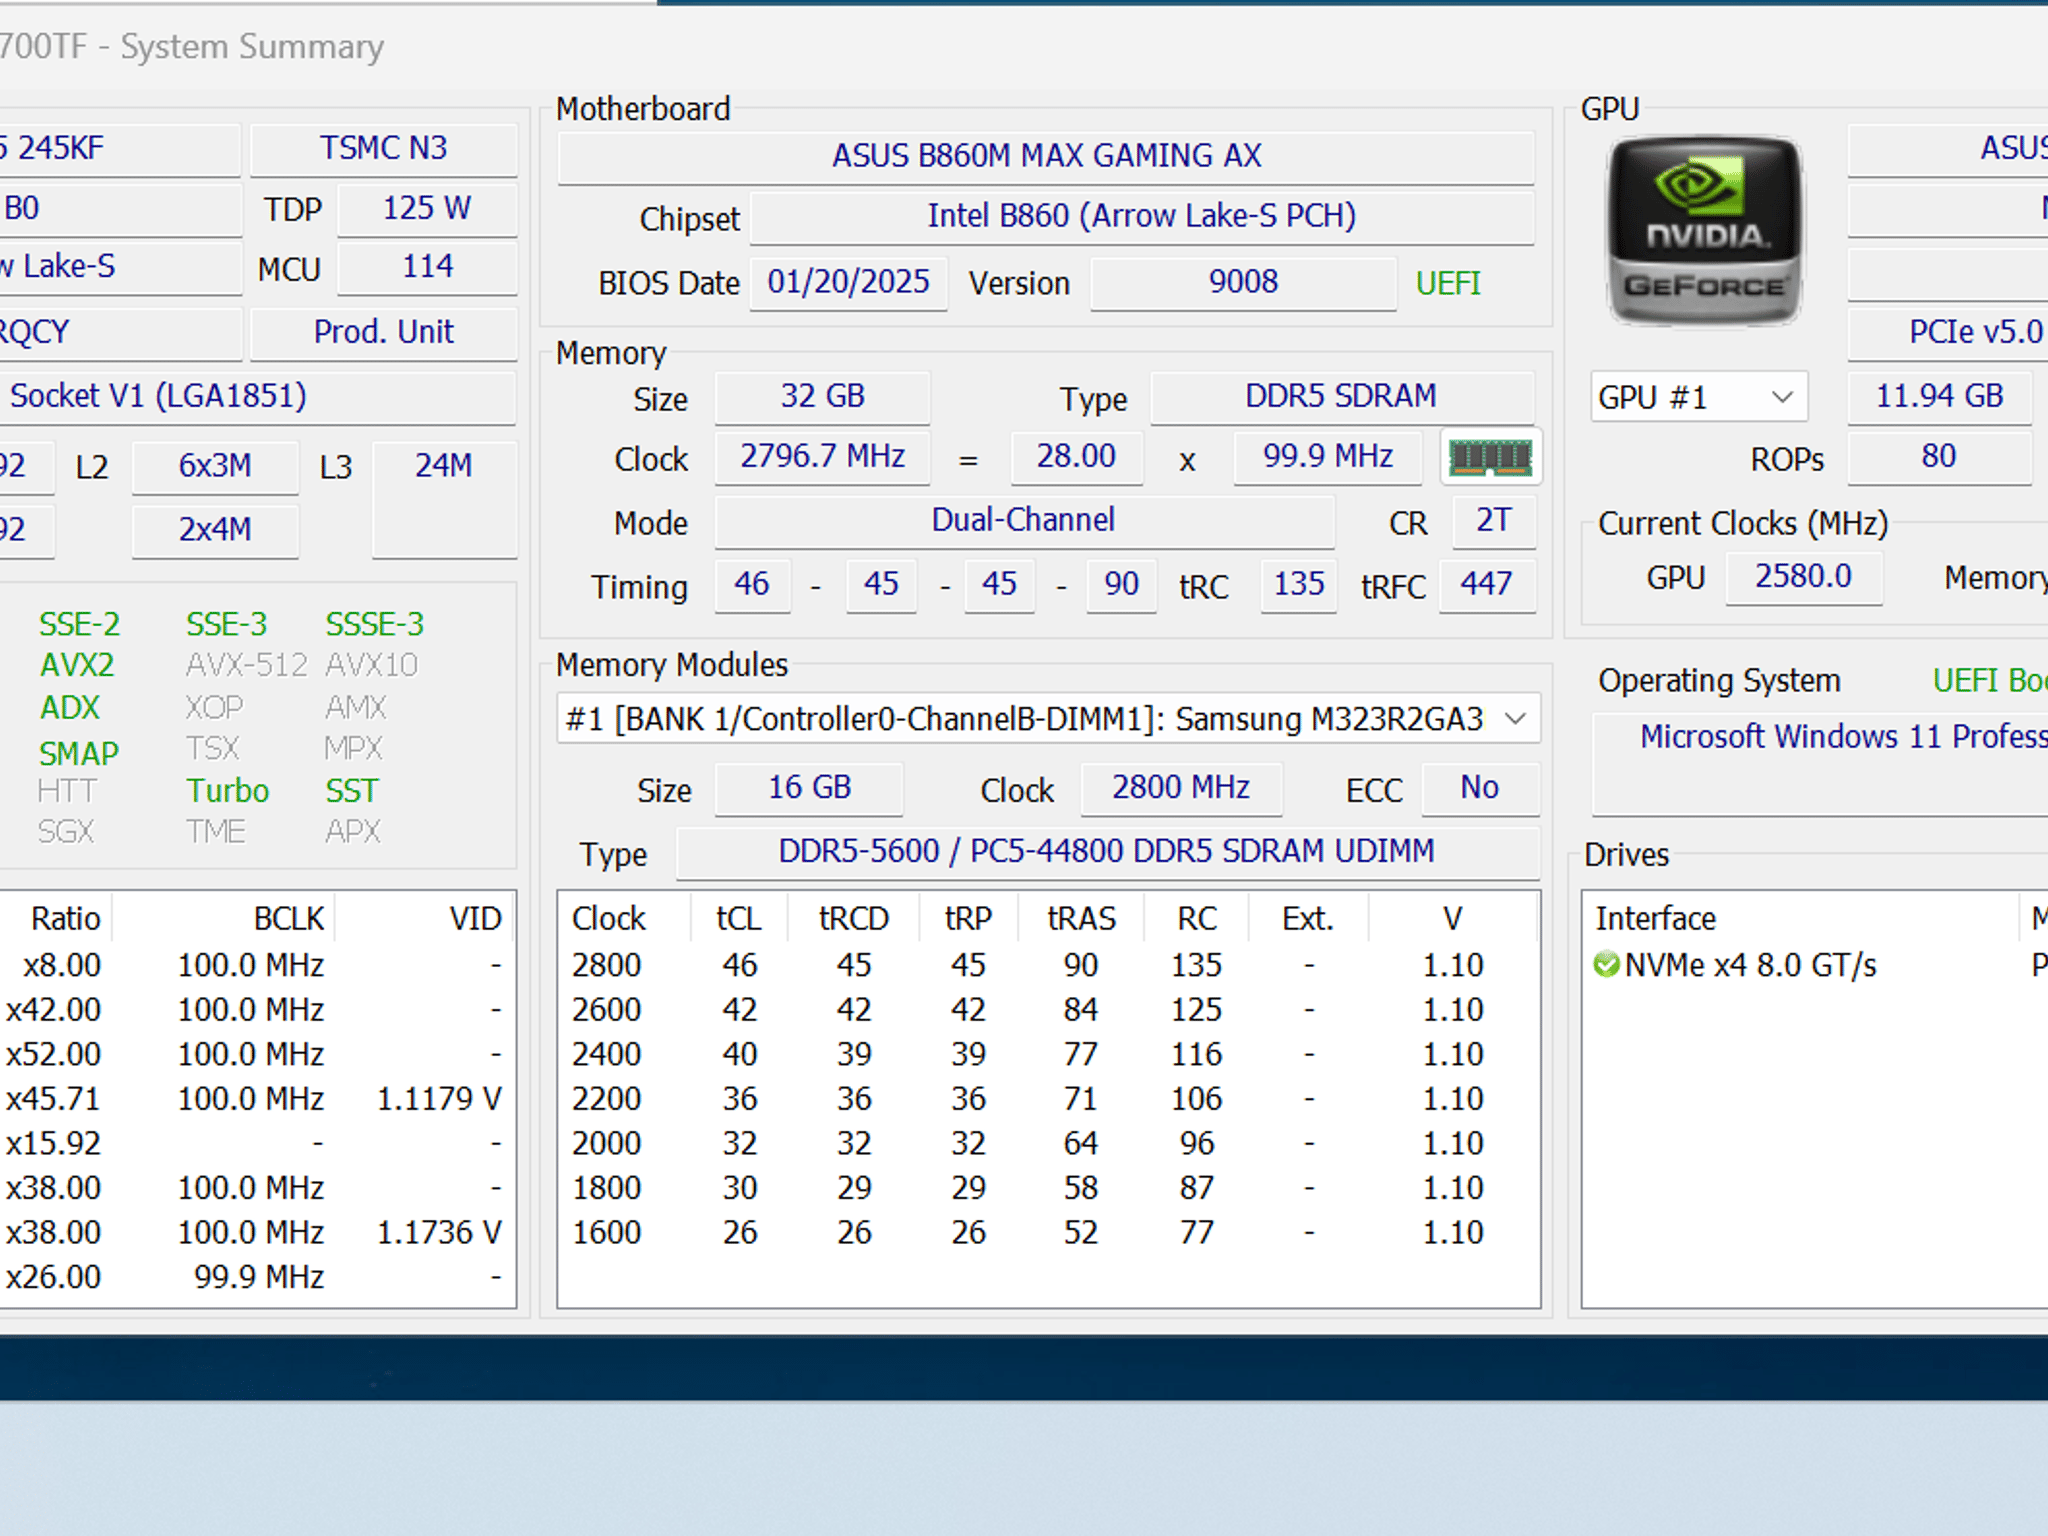Open the GPU #1 selector dropdown
Screen dimensions: 2048x1536
[x=1698, y=397]
